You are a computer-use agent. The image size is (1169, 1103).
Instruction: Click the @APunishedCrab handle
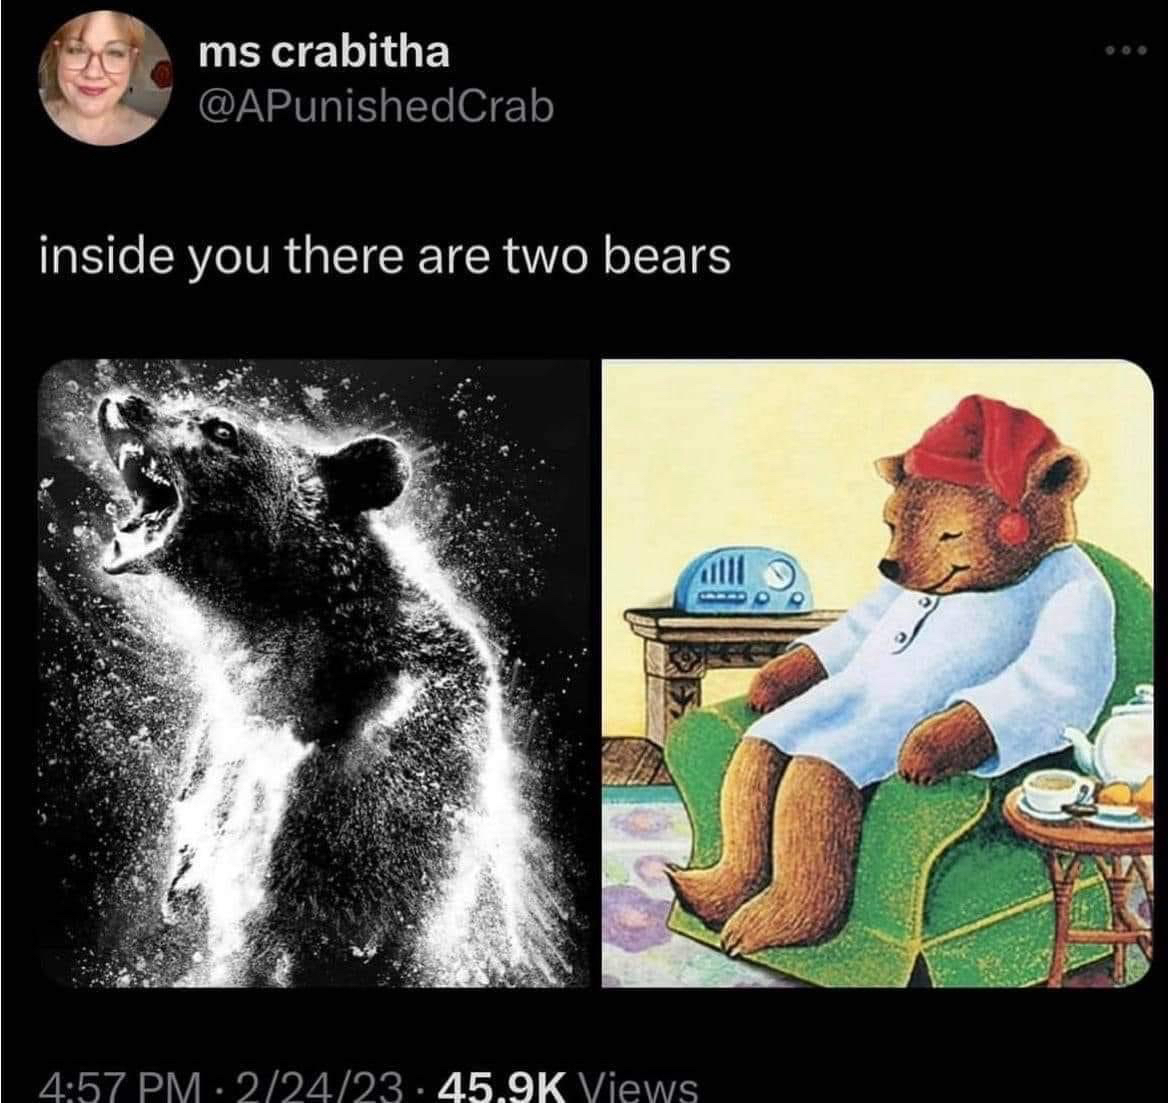[x=376, y=108]
